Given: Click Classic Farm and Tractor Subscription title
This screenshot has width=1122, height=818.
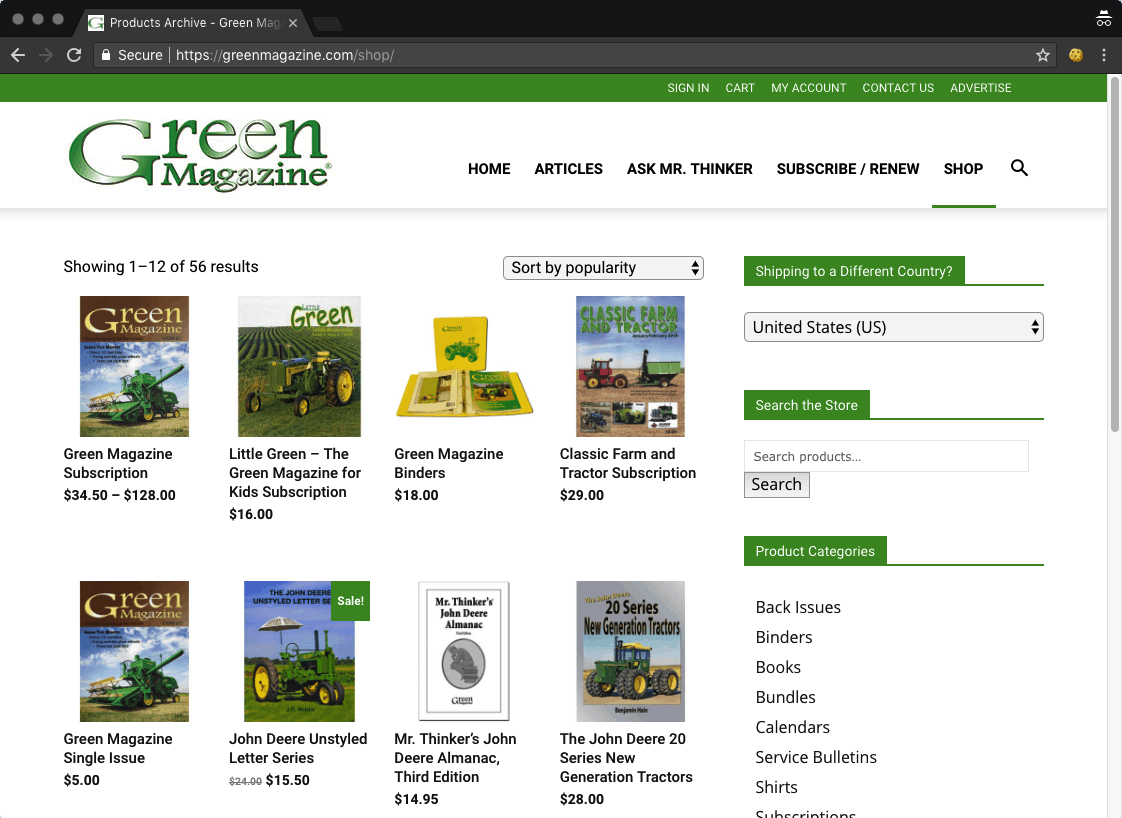Looking at the screenshot, I should (x=628, y=463).
